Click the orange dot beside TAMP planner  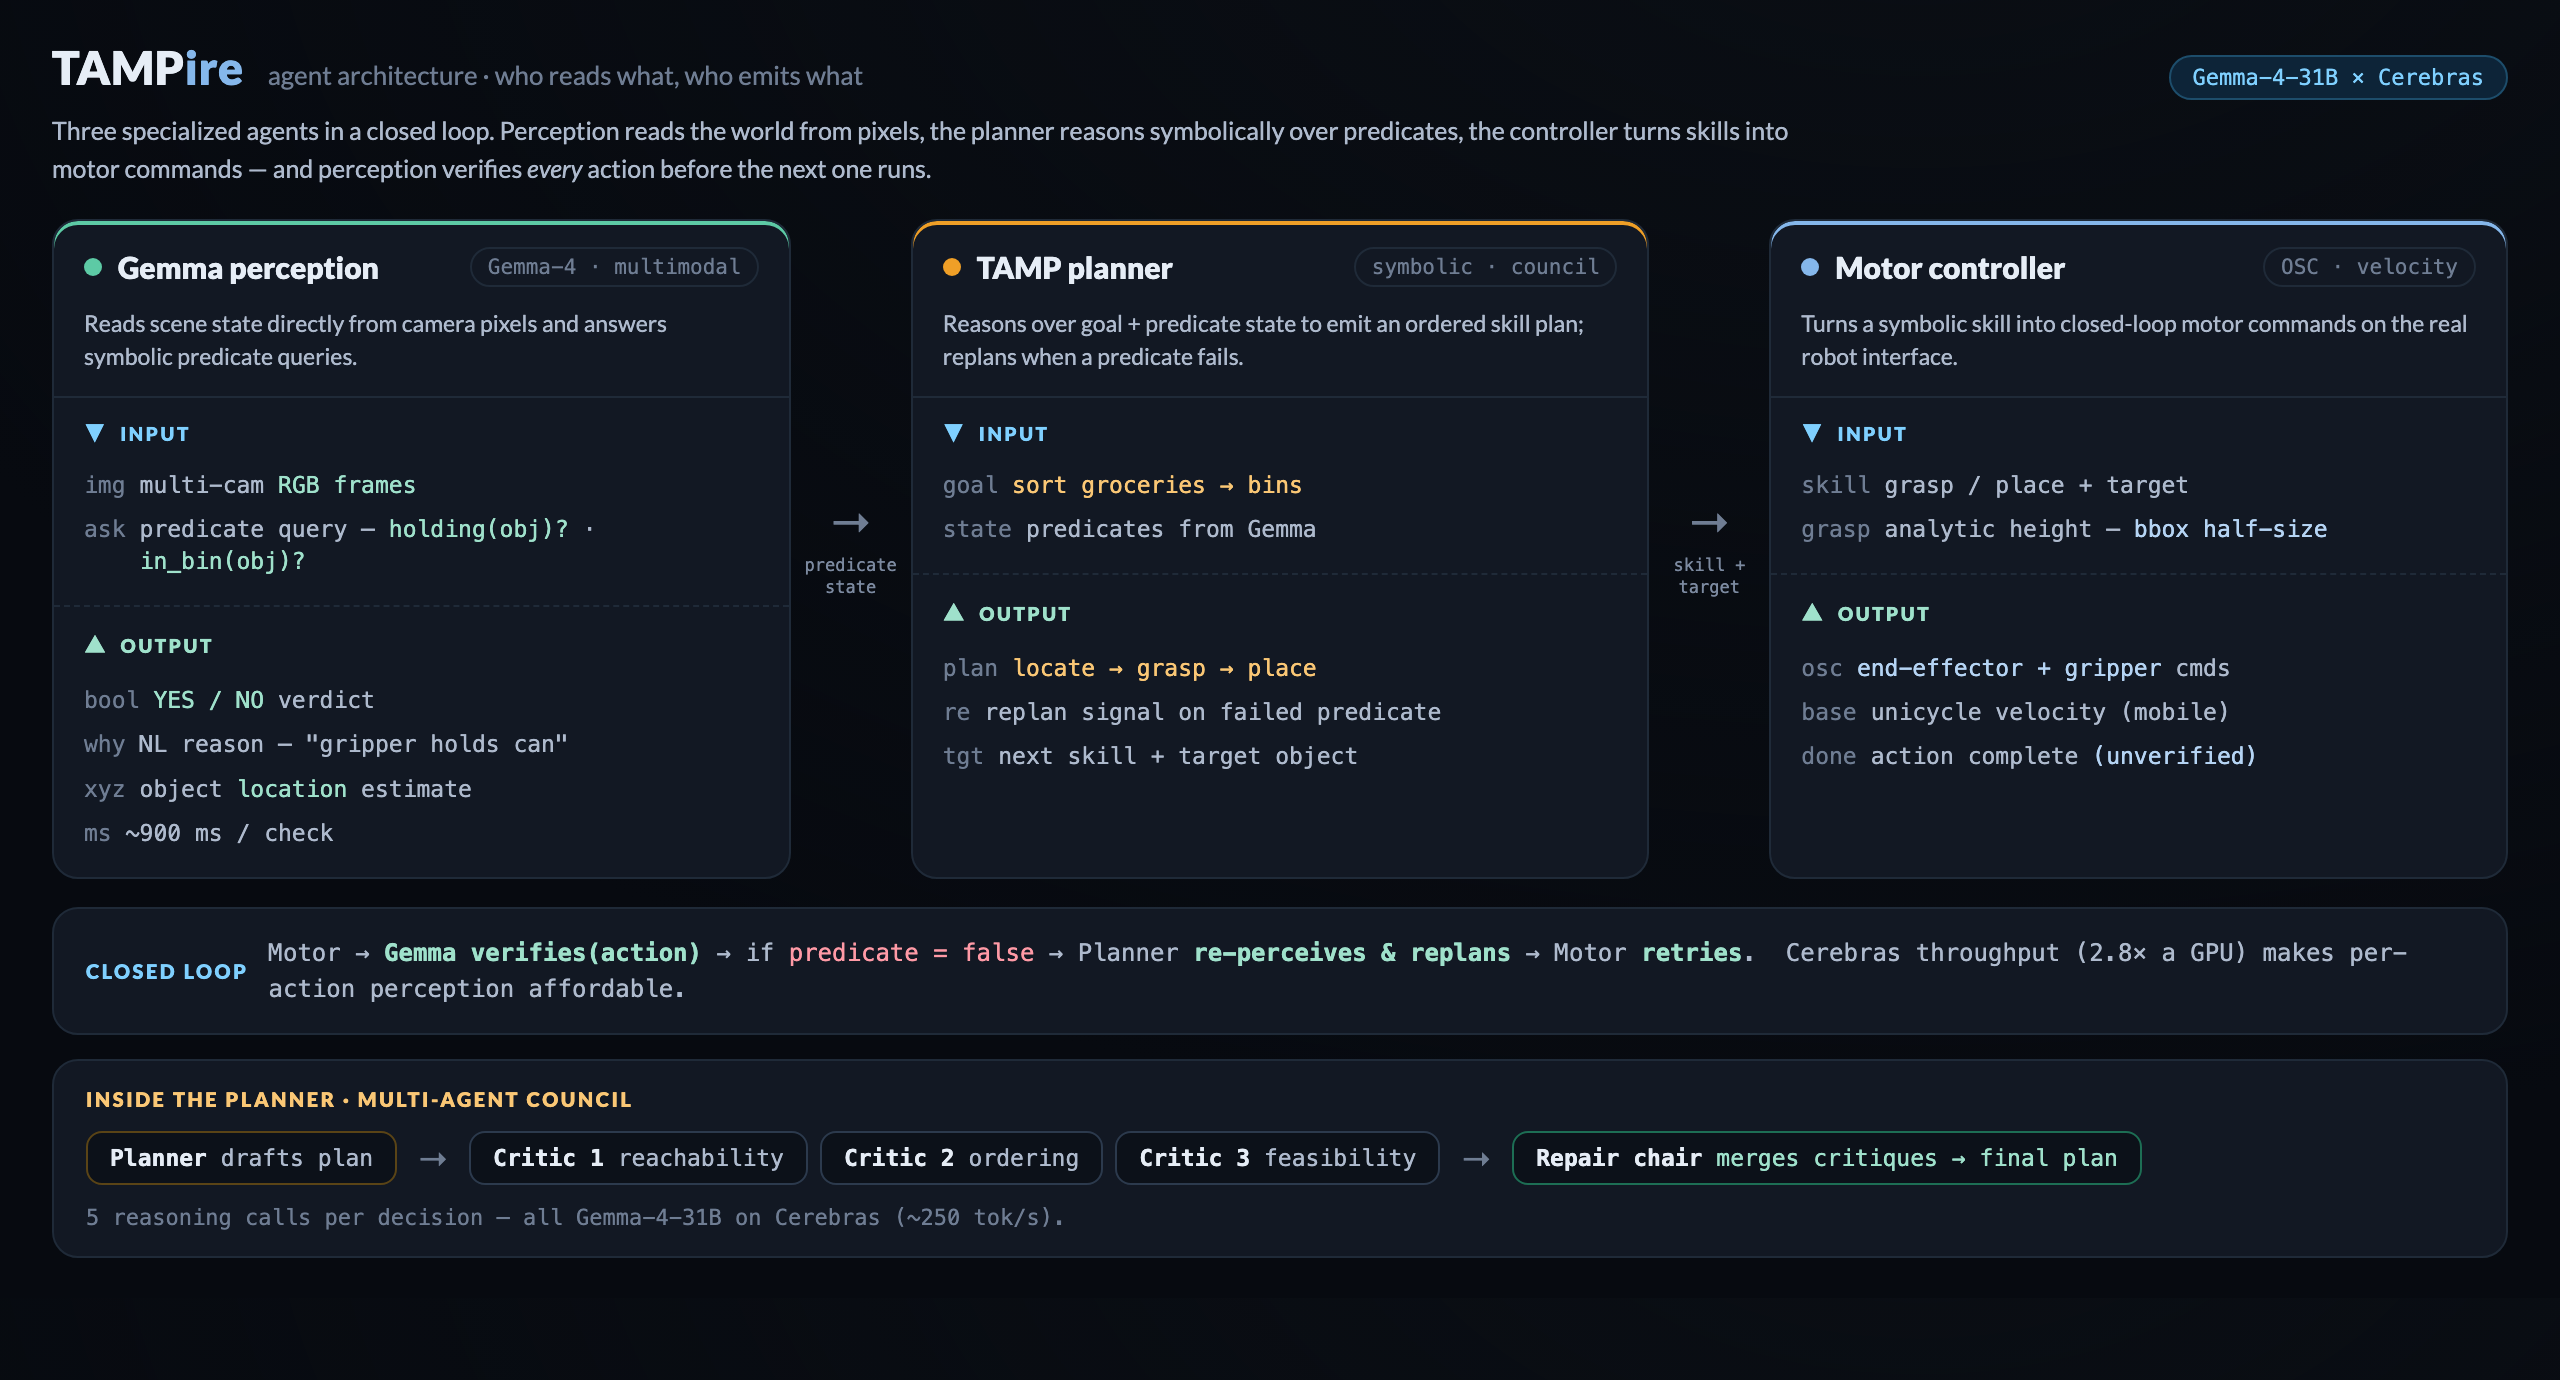pyautogui.click(x=952, y=267)
